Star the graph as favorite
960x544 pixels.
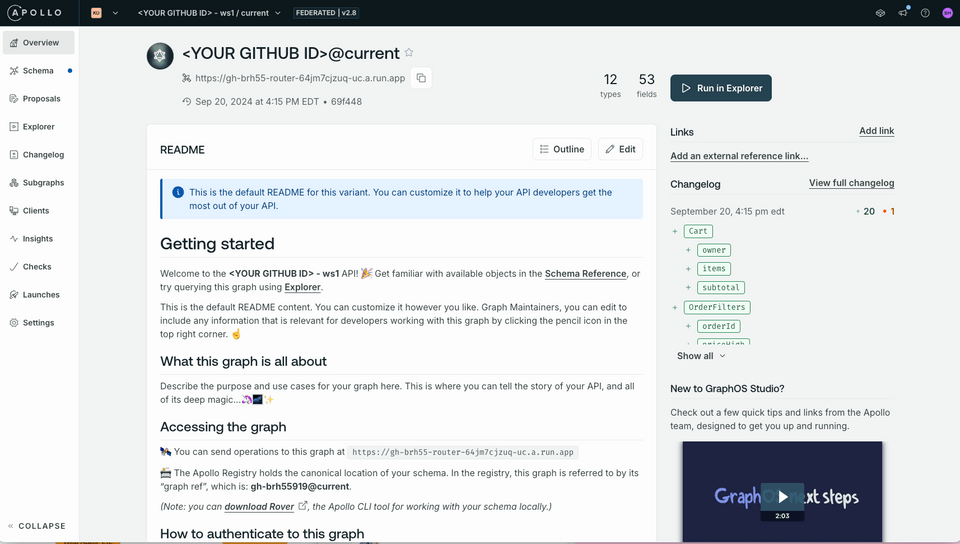(409, 53)
